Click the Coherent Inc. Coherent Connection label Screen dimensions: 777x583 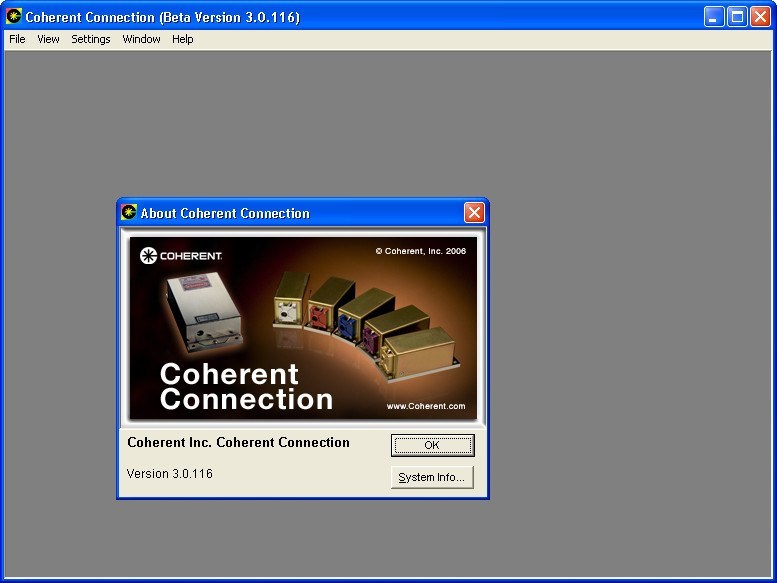coord(238,442)
